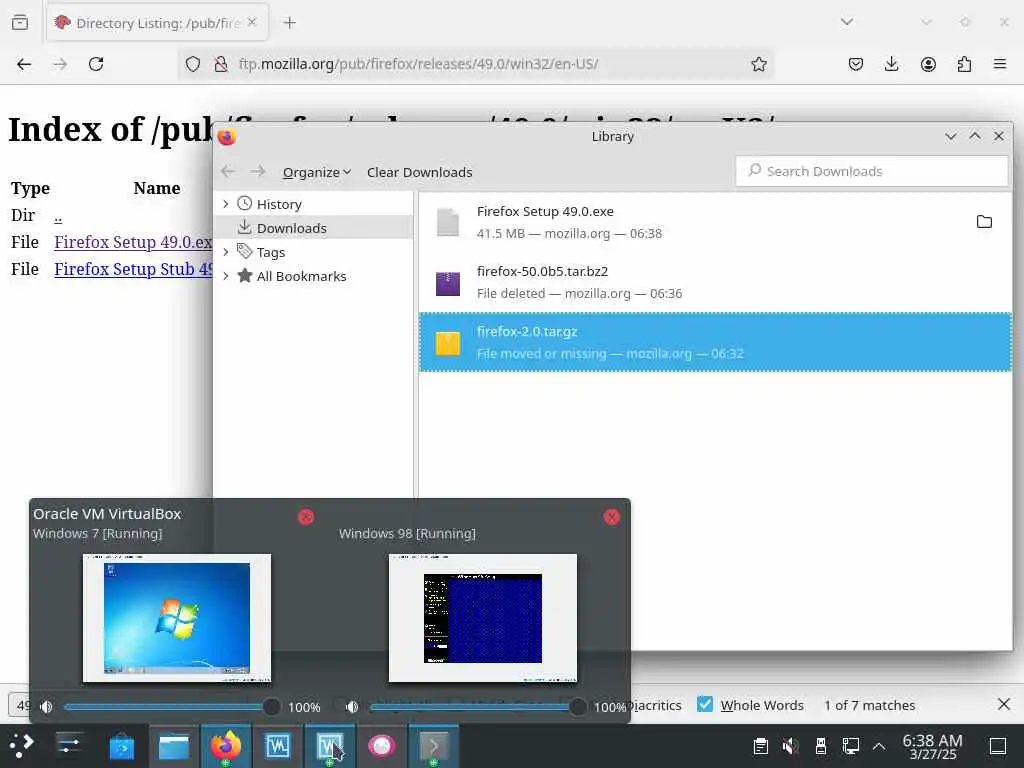Click the Search Downloads field
Image resolution: width=1024 pixels, height=768 pixels.
(872, 171)
